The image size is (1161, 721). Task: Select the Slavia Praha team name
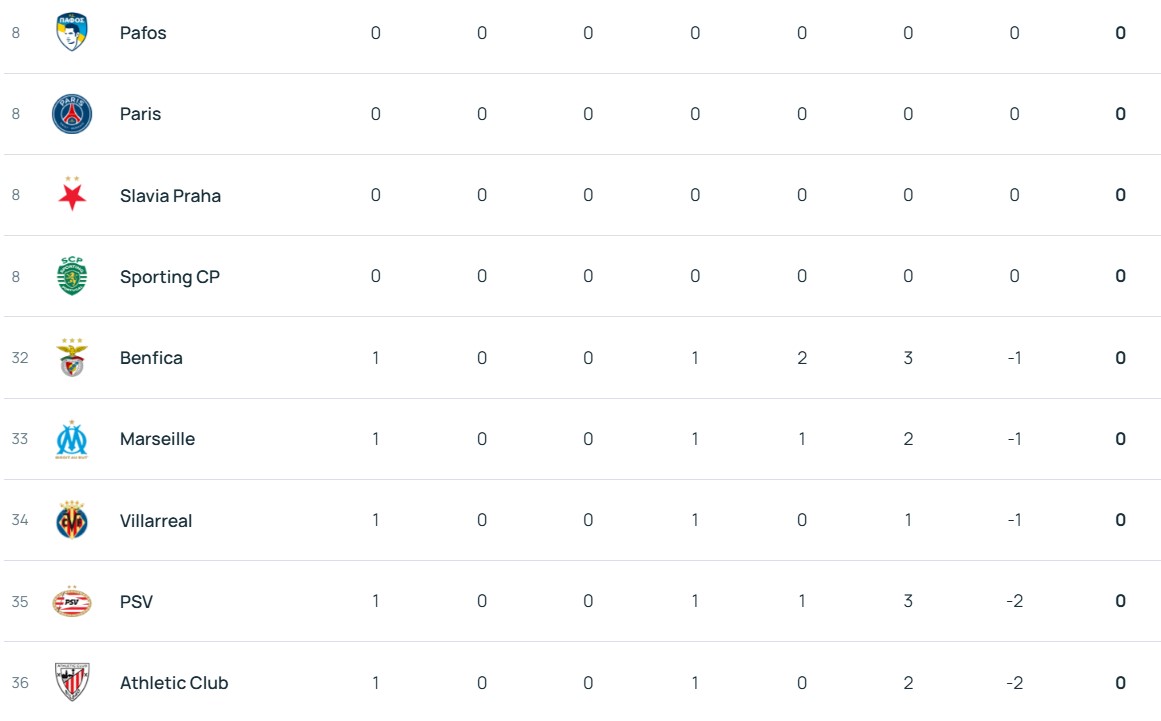pyautogui.click(x=170, y=196)
